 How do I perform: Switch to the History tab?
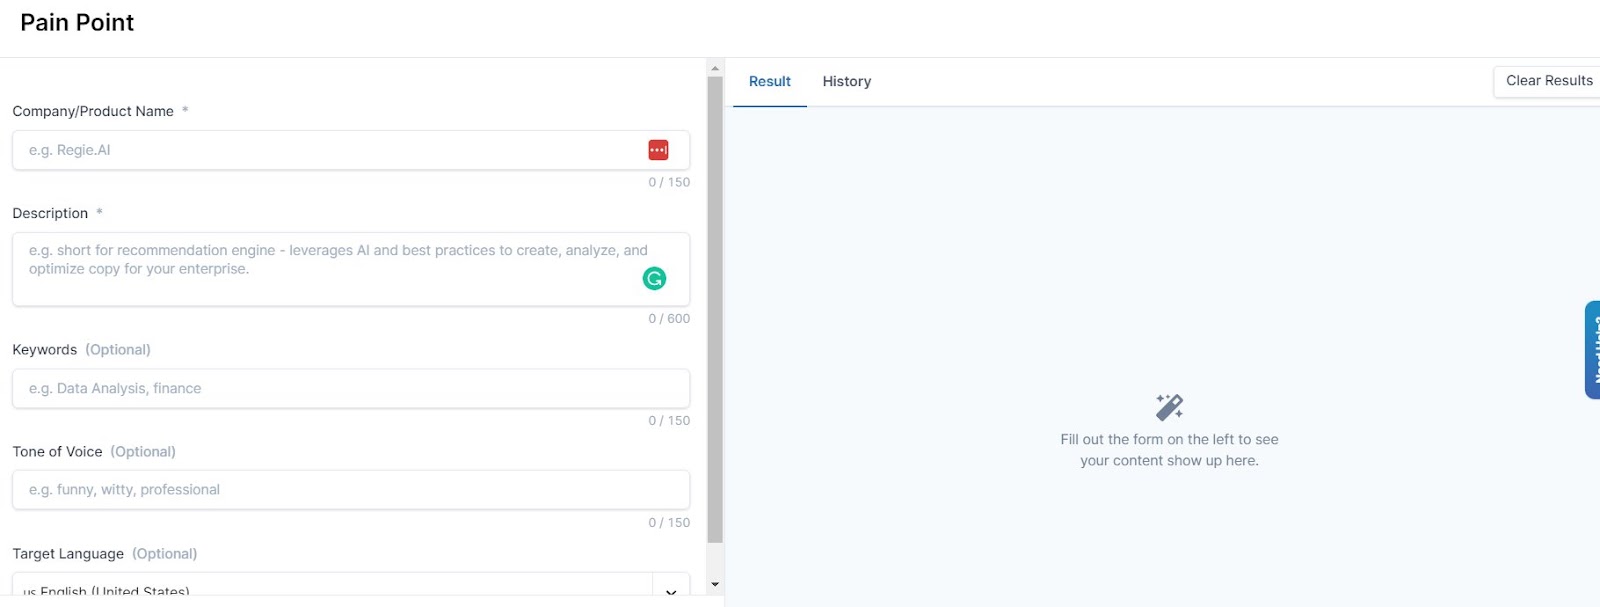coord(846,82)
